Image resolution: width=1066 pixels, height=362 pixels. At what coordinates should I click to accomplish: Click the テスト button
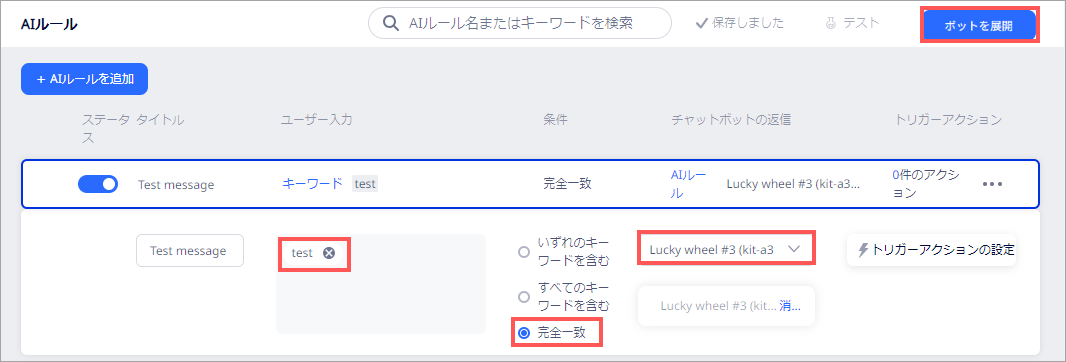coord(853,23)
